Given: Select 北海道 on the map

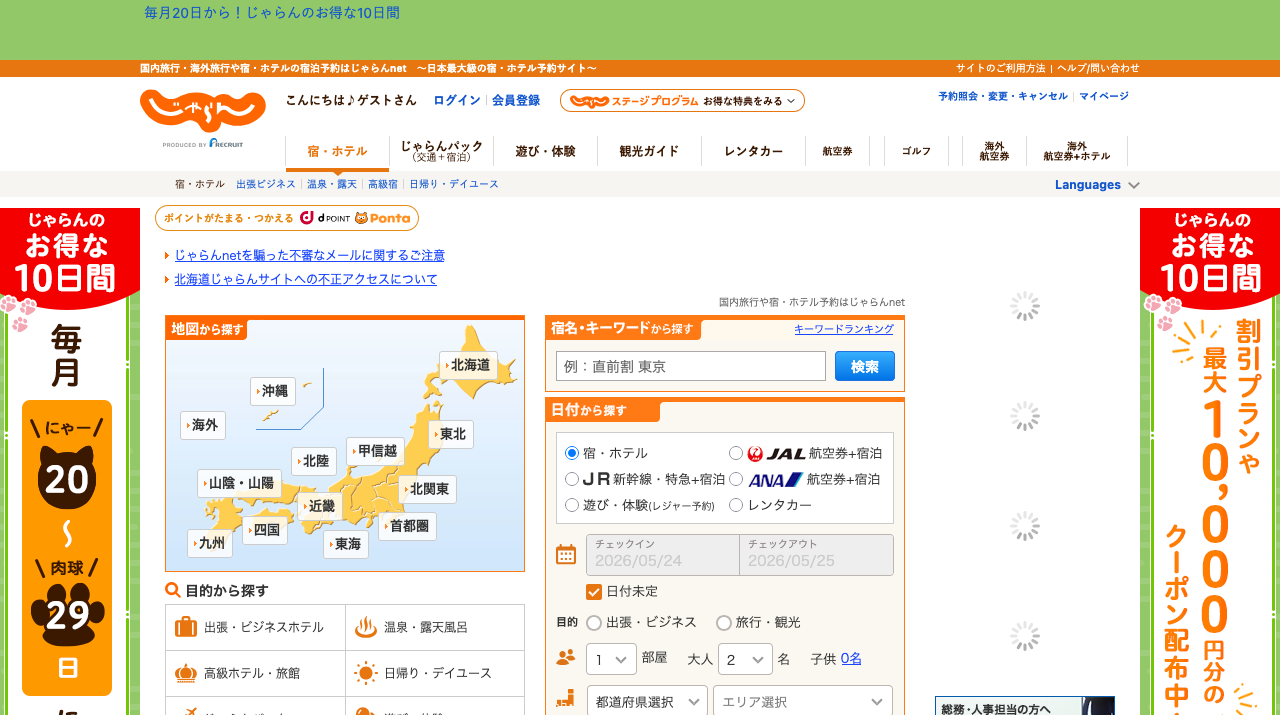Looking at the screenshot, I should tap(468, 365).
